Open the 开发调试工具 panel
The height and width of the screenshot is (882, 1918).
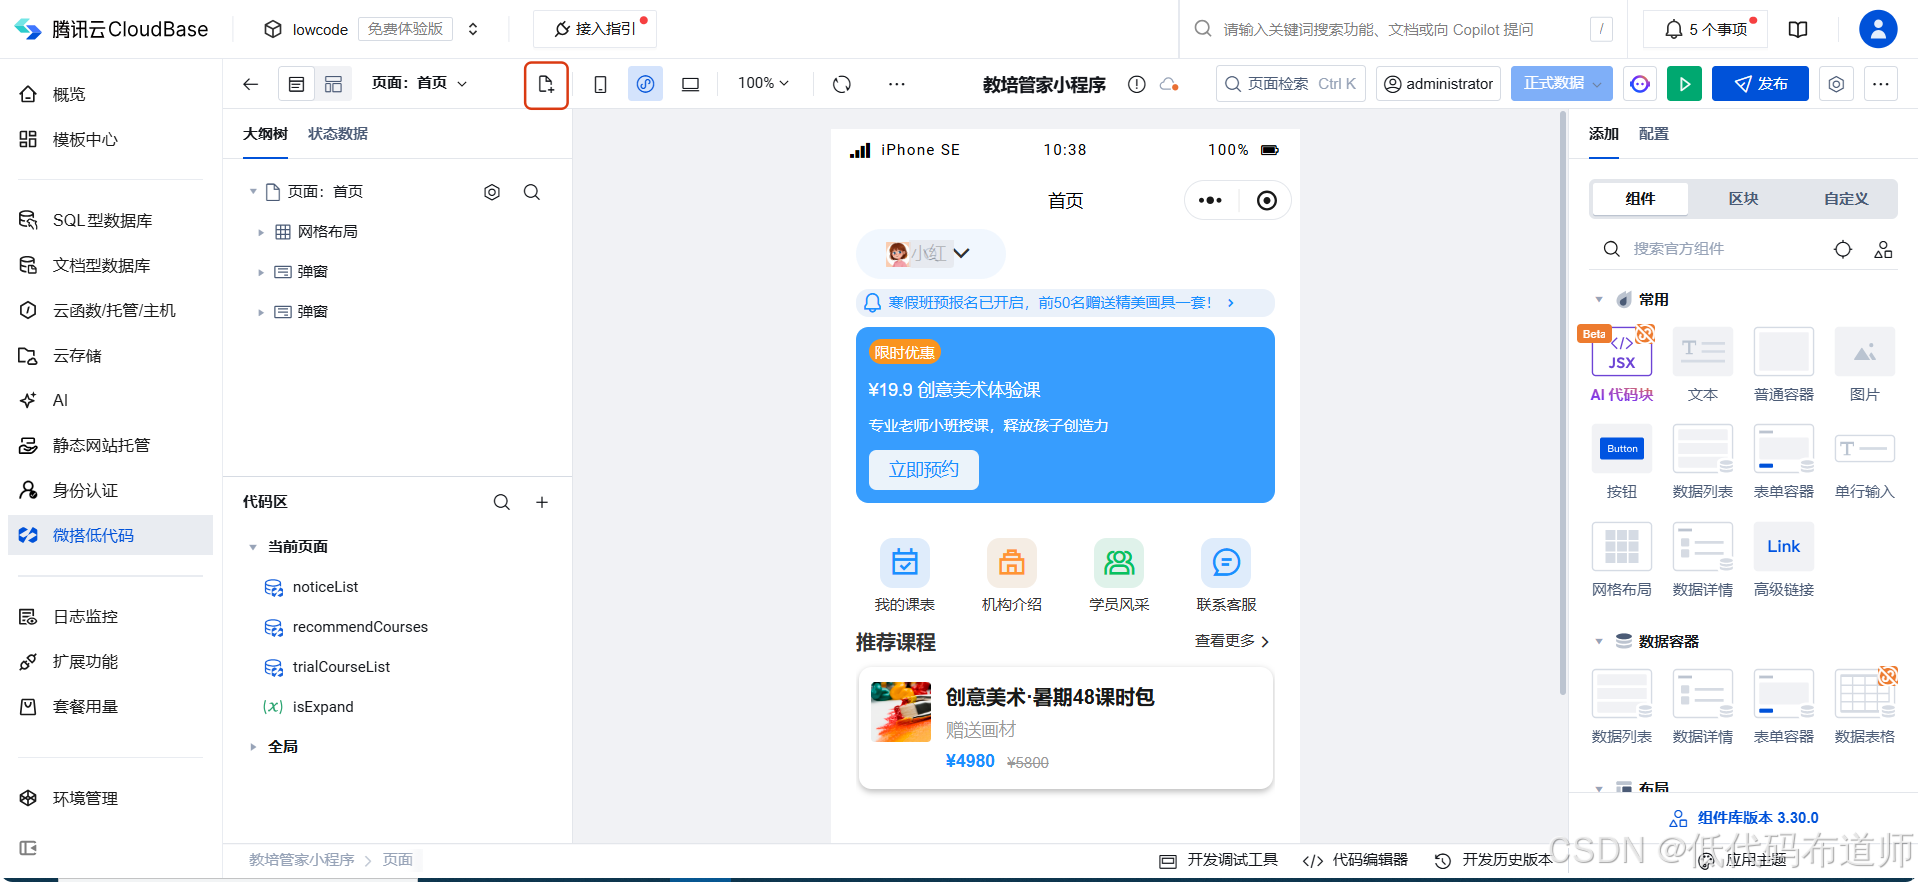point(1219,860)
